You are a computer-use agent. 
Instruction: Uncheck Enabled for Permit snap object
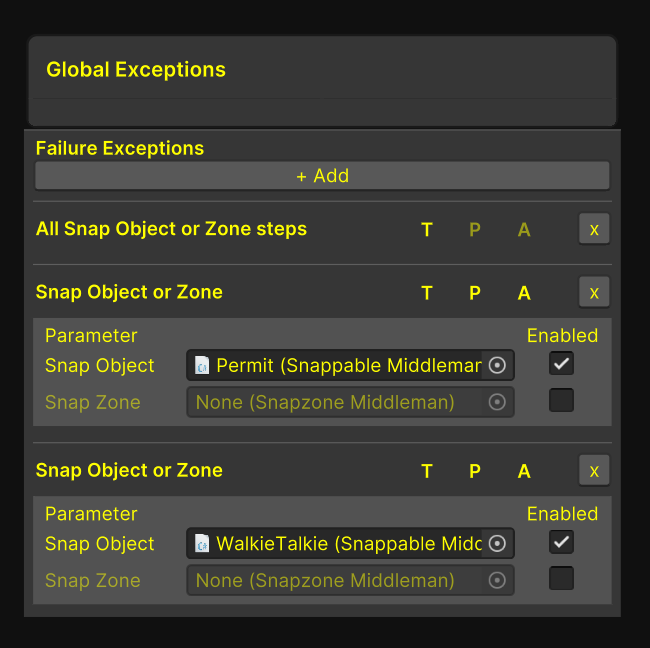561,364
